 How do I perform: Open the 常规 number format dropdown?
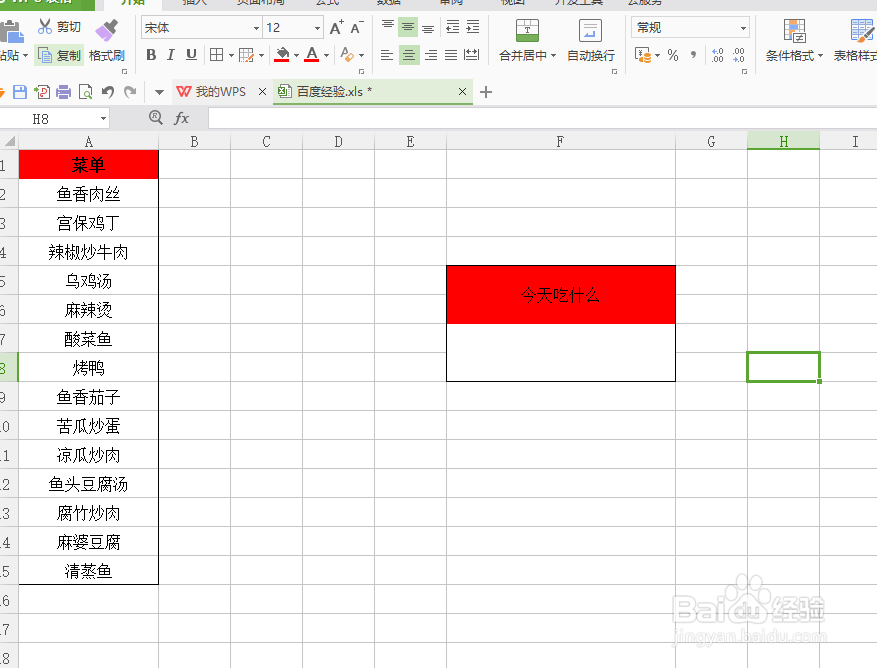coord(743,27)
